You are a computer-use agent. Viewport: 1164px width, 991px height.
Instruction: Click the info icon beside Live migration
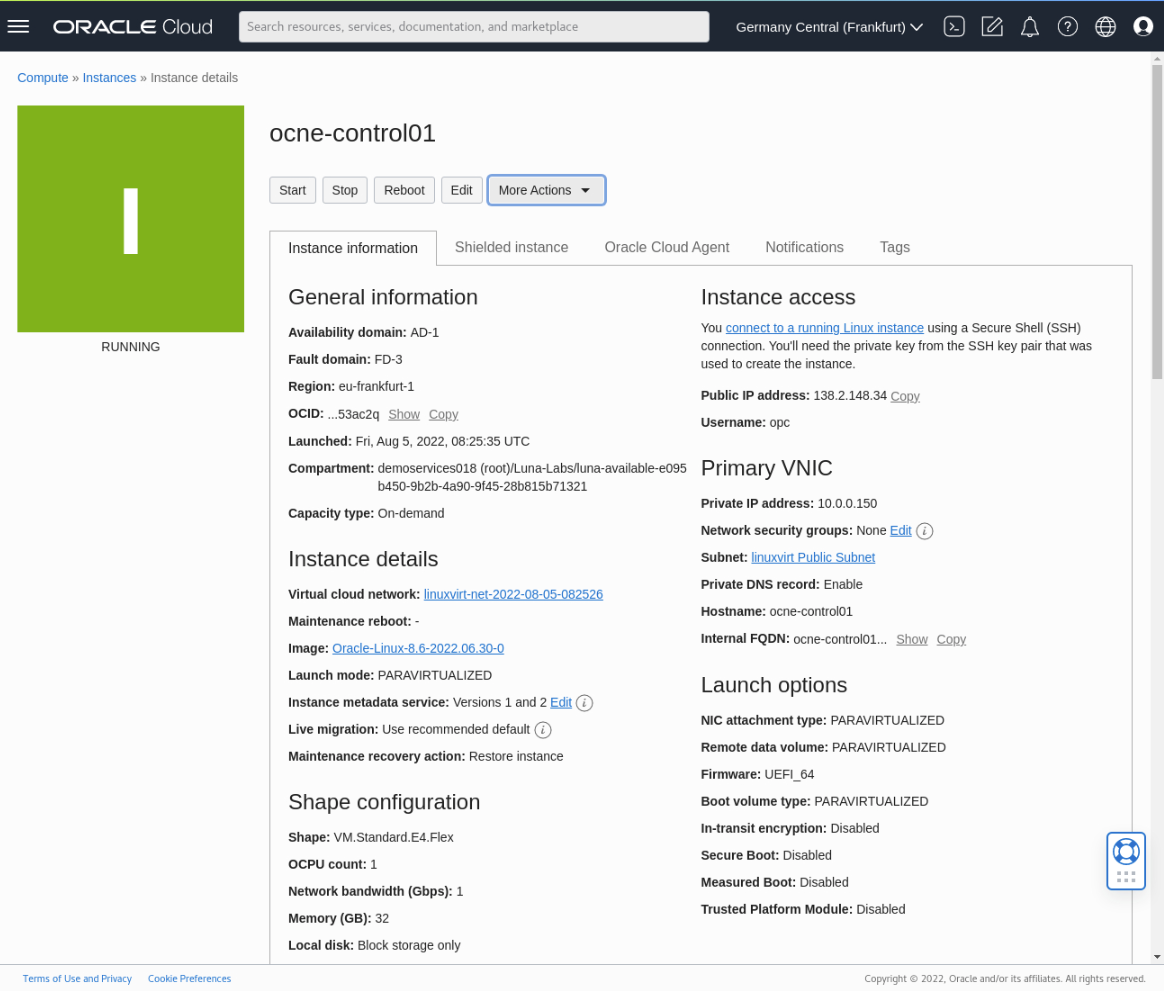tap(543, 729)
